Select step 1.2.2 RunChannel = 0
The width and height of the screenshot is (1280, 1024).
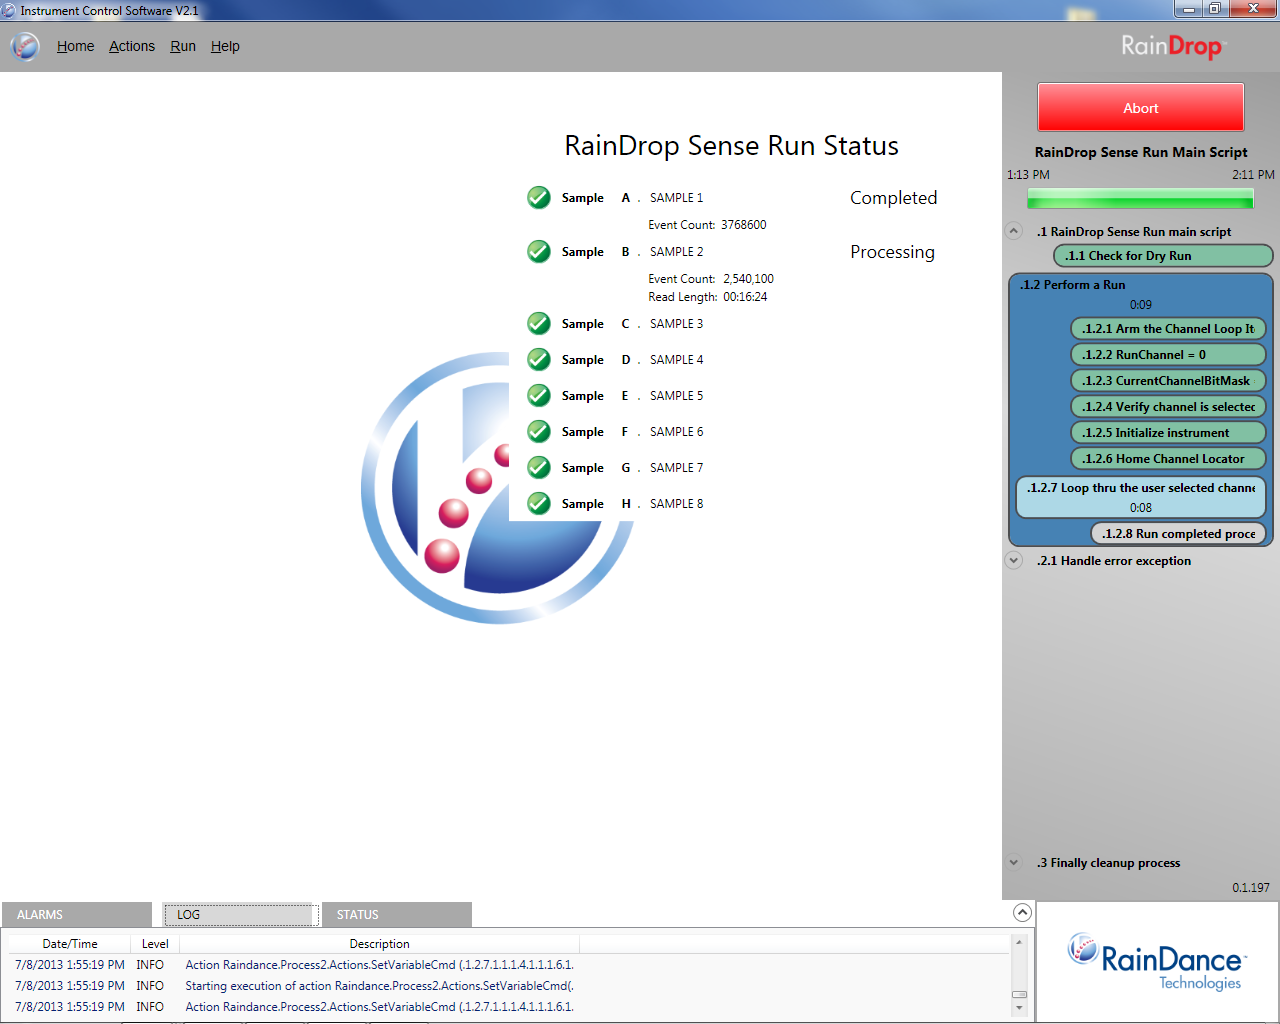pos(1168,355)
